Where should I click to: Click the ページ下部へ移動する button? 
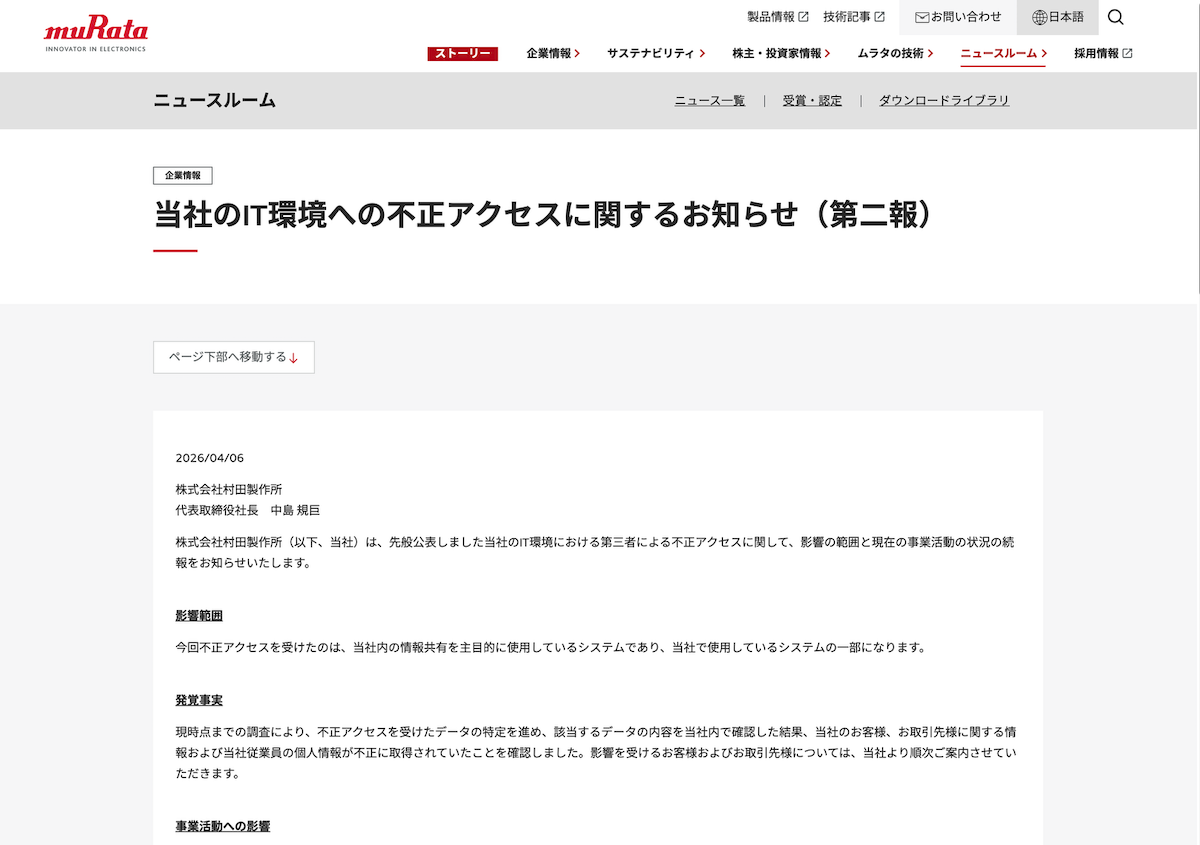click(x=233, y=357)
